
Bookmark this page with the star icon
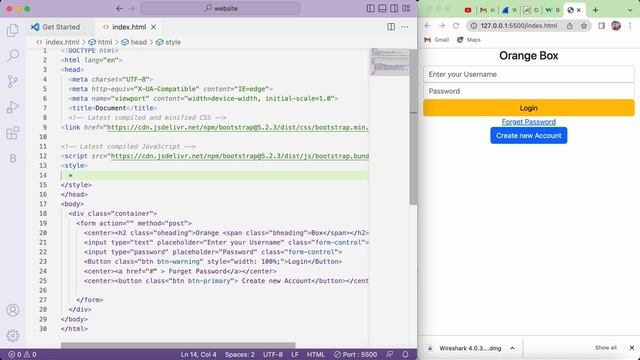point(584,26)
